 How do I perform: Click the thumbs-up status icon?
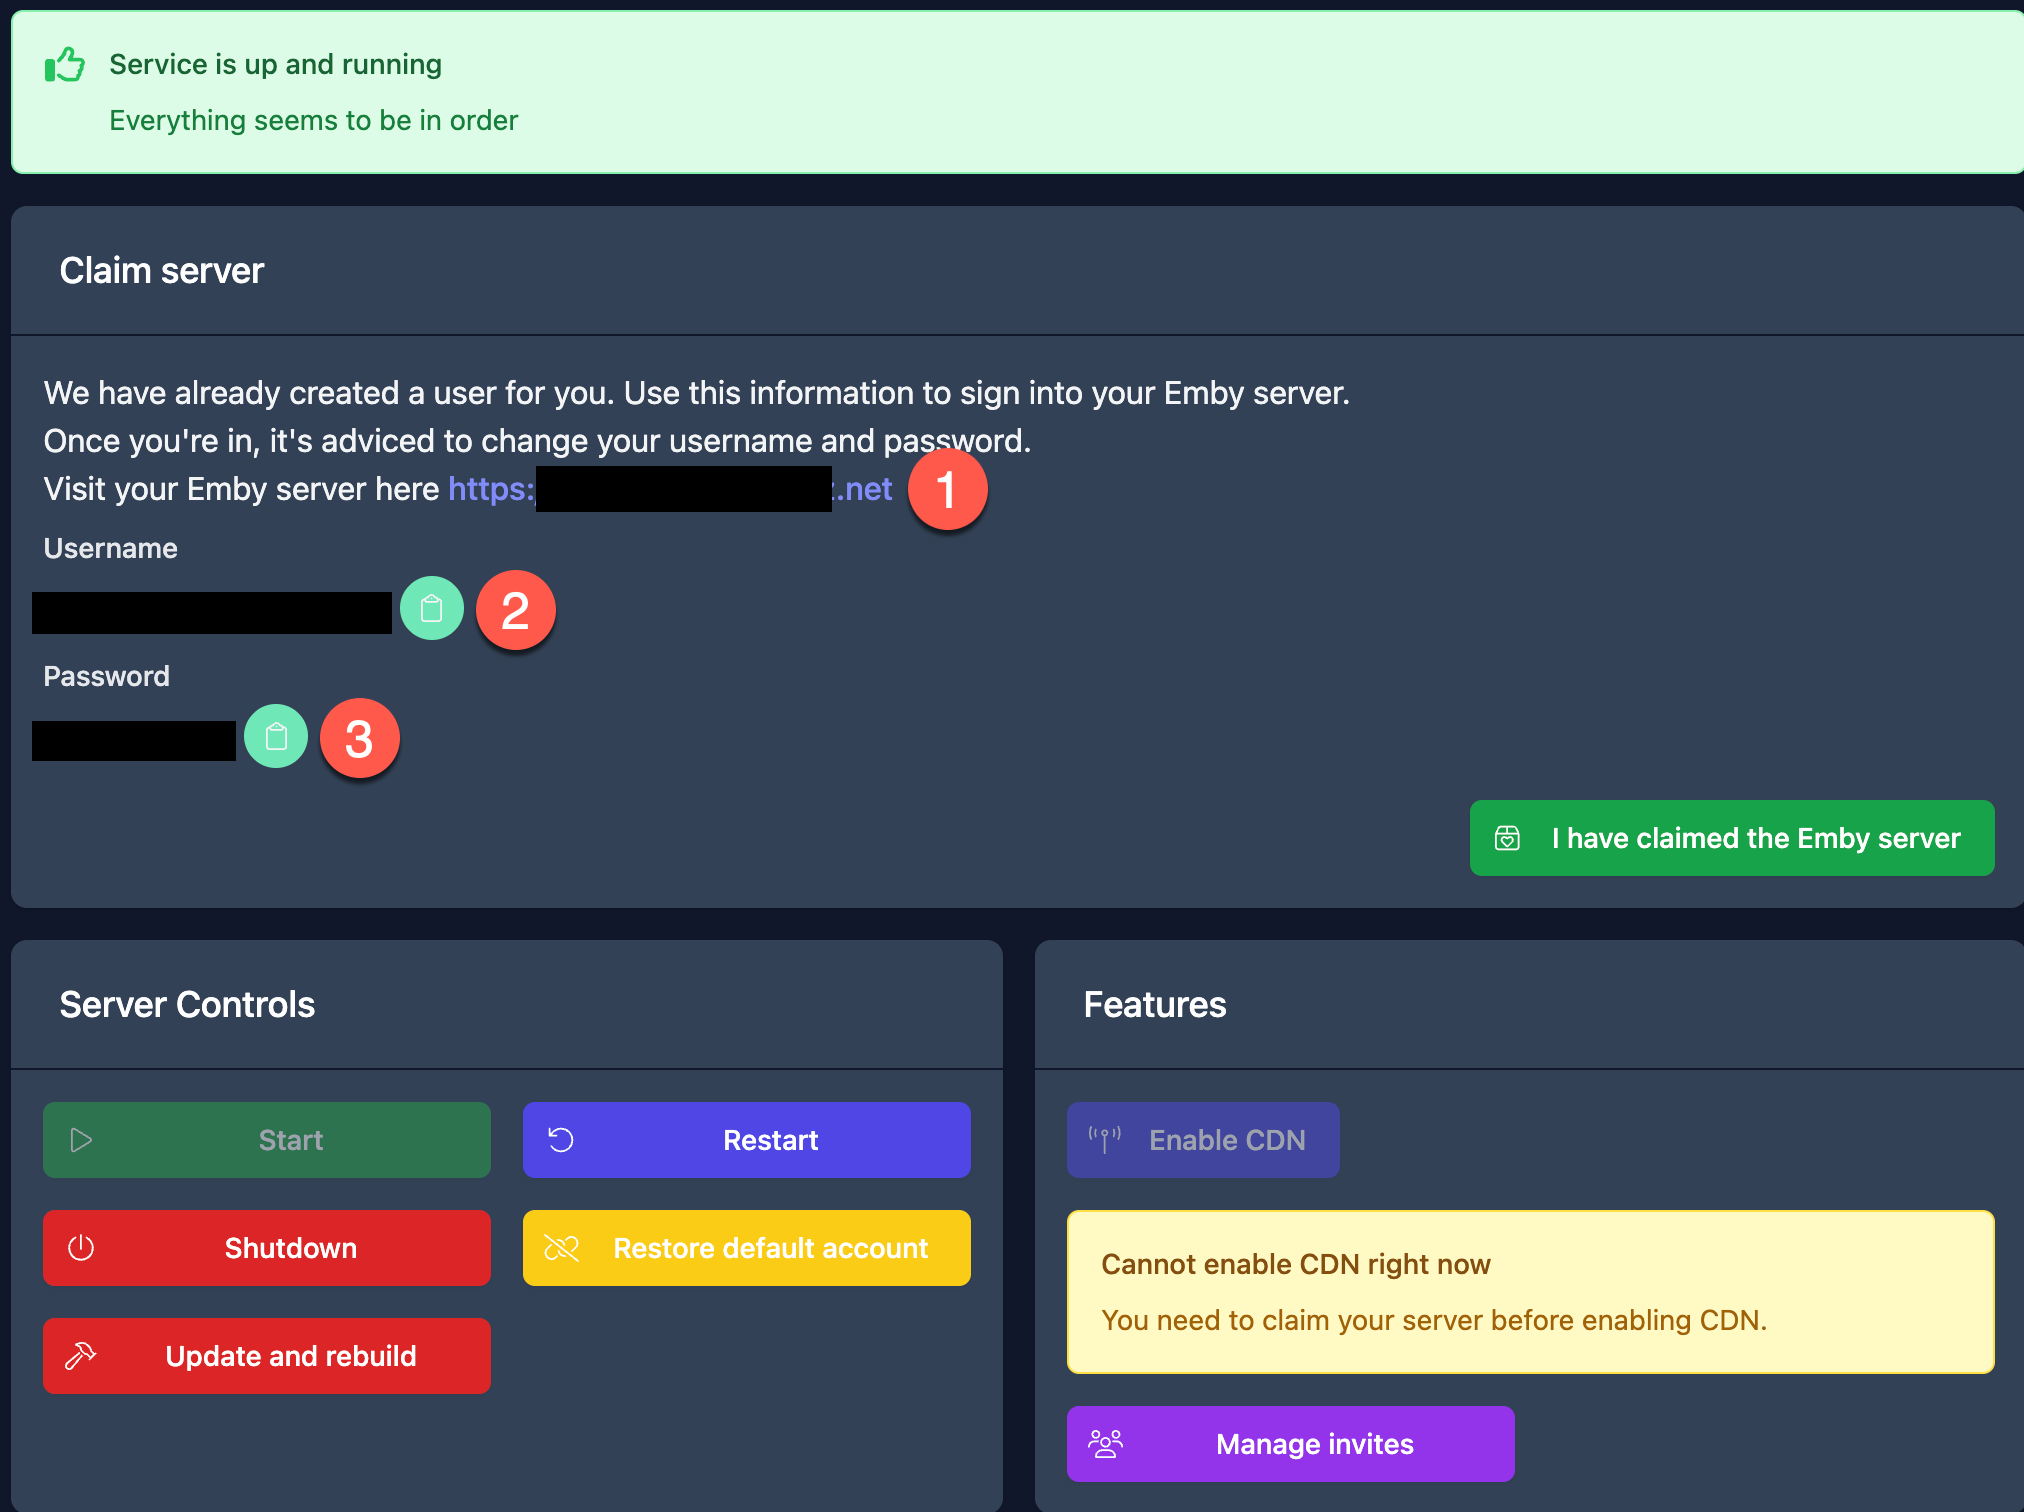65,65
